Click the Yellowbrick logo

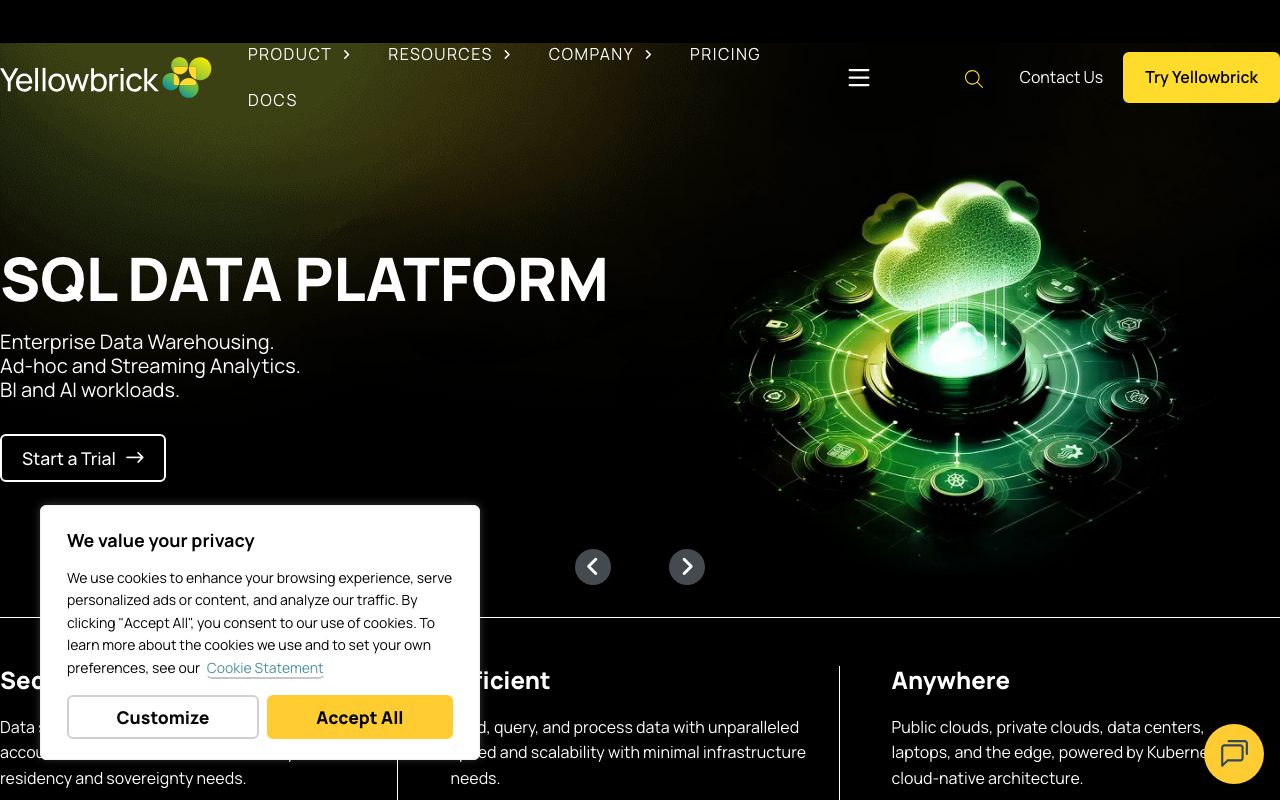click(x=106, y=78)
